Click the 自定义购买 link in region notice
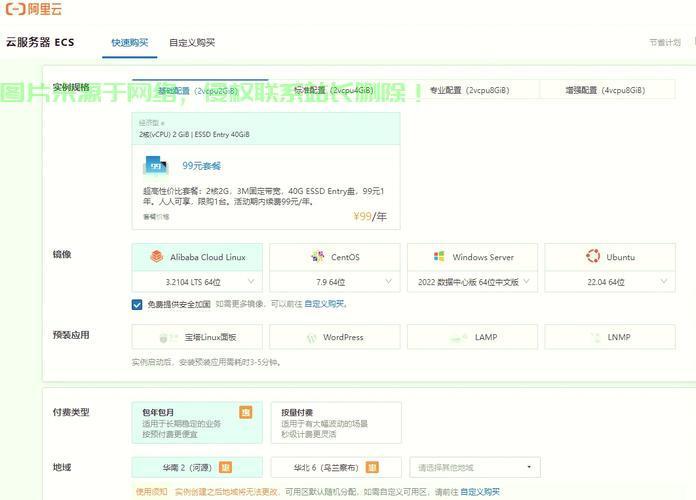The image size is (696, 500). (x=480, y=492)
